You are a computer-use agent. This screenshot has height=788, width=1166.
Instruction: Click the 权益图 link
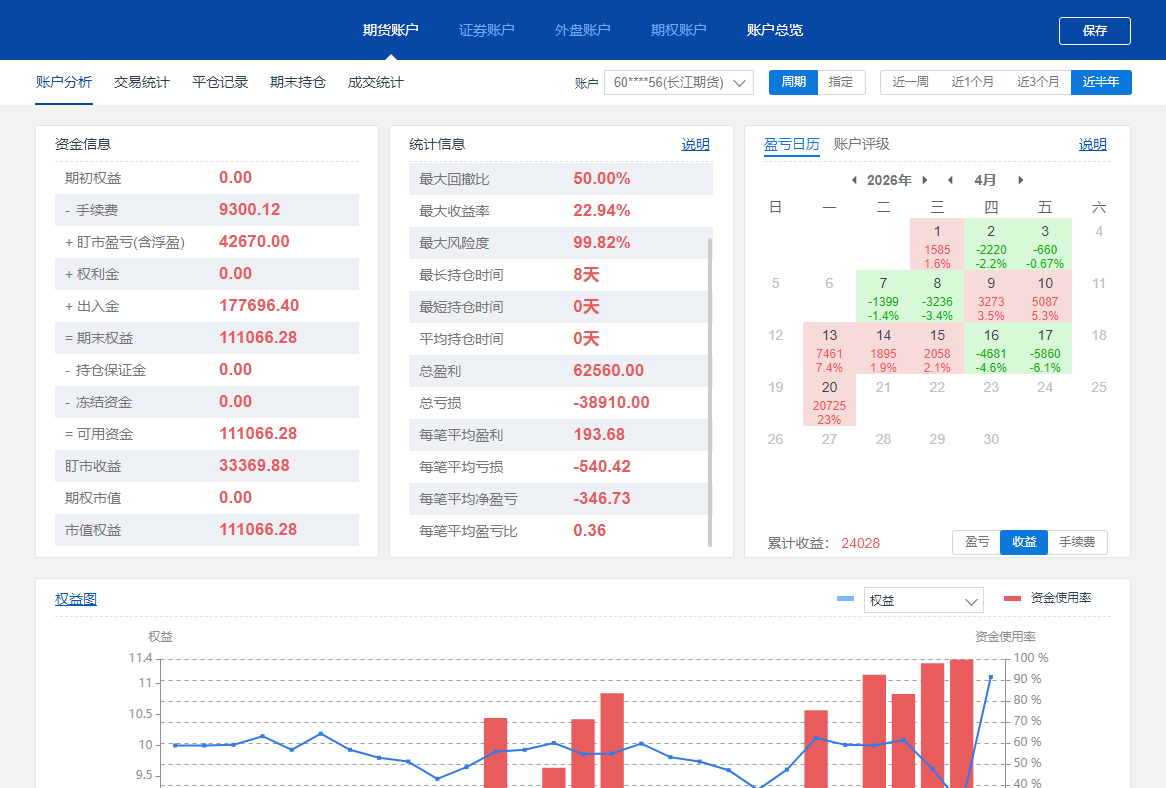pyautogui.click(x=76, y=599)
